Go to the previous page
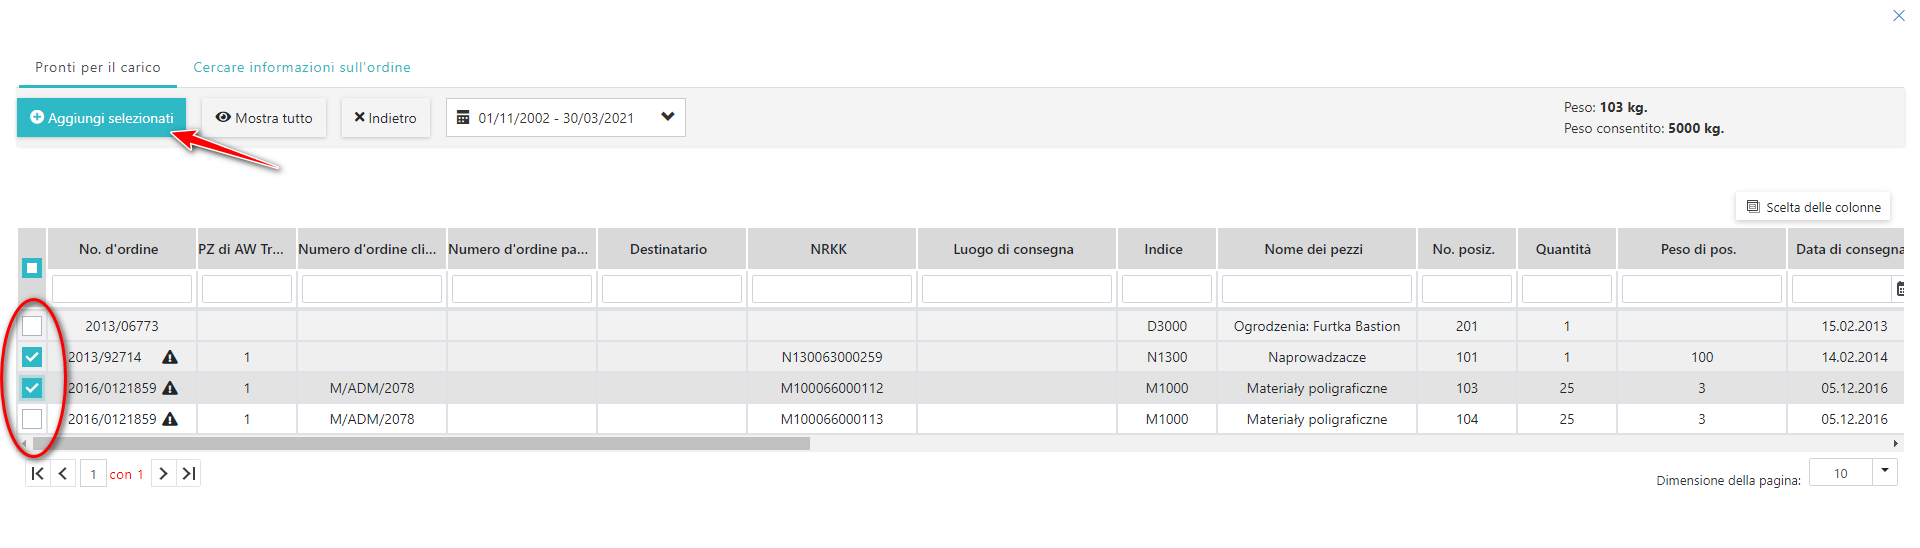The image size is (1920, 548). click(x=63, y=474)
